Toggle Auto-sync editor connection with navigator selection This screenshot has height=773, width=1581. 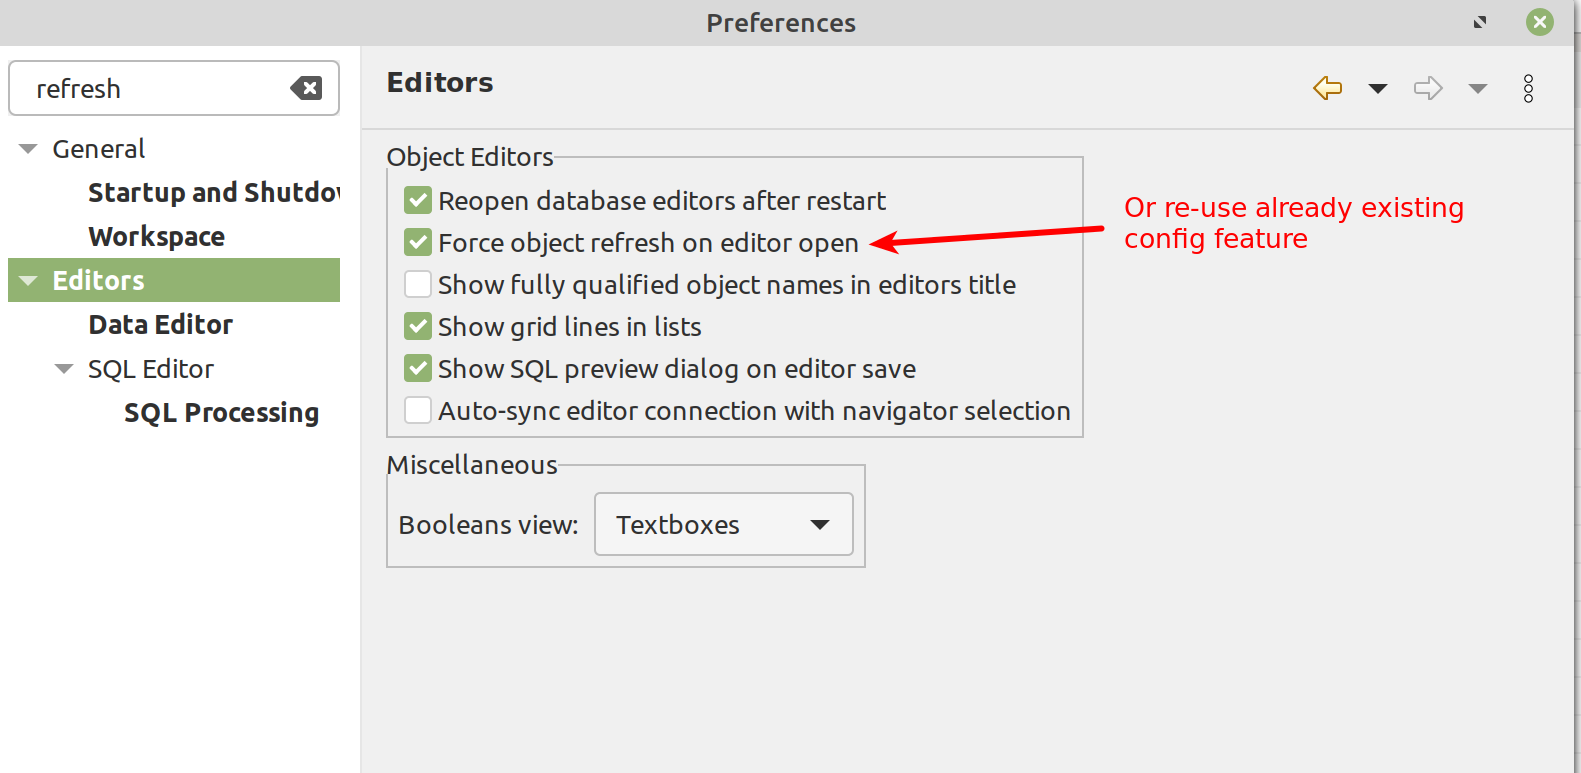click(417, 410)
